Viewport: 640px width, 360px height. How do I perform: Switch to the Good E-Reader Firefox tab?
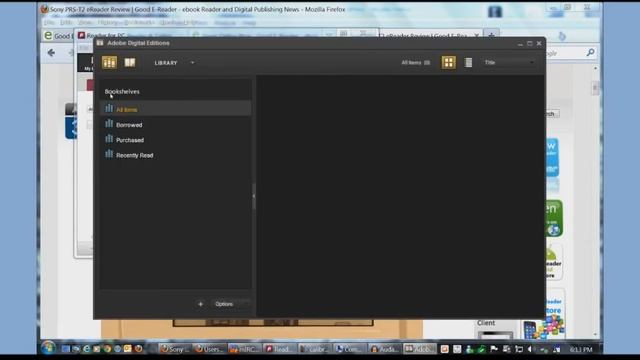[x=58, y=36]
